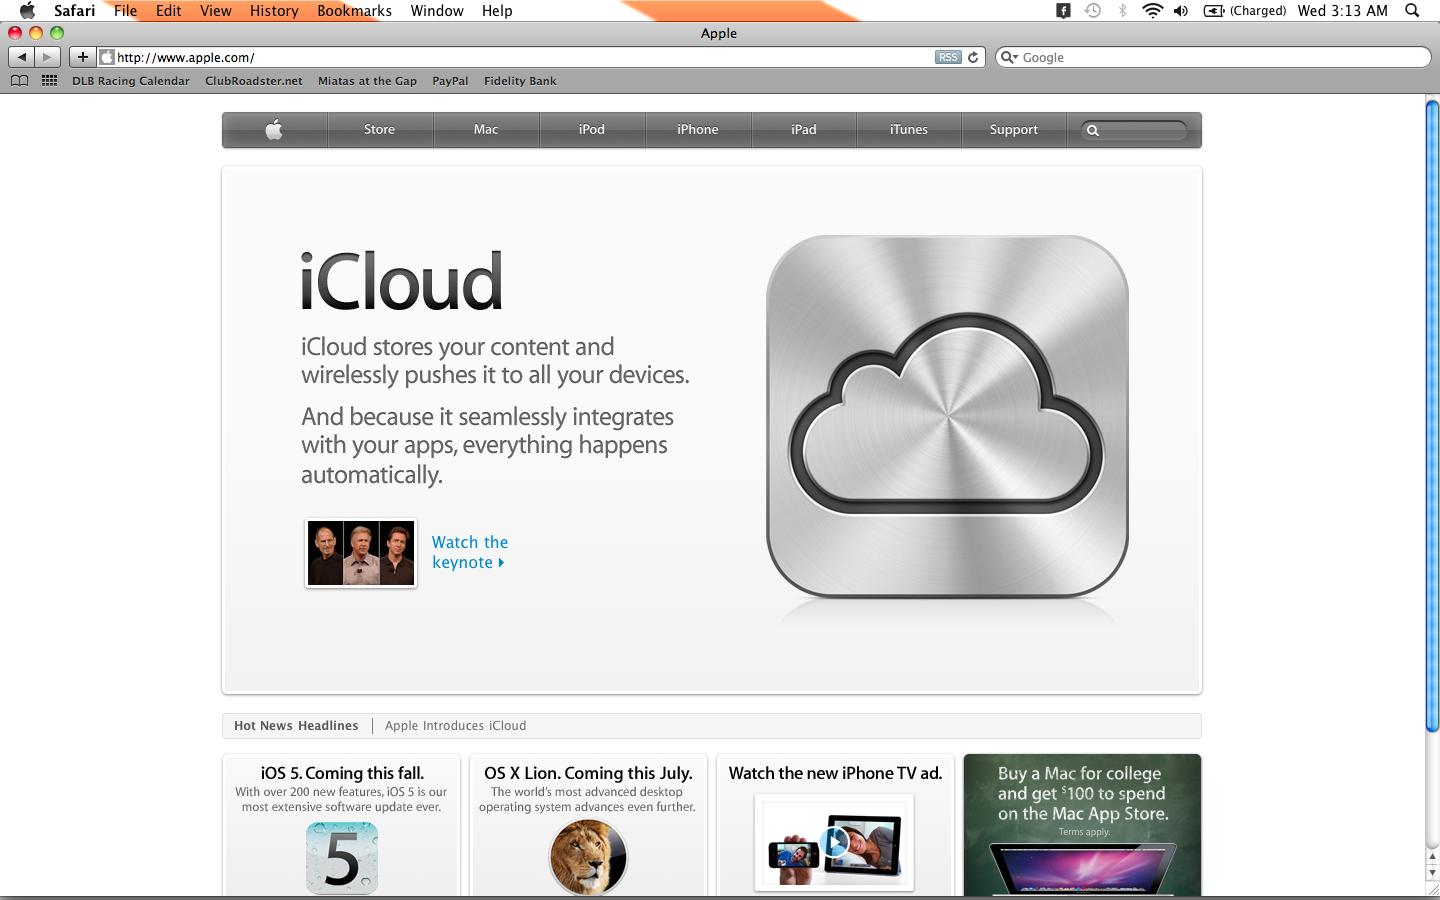
Task: Go back with the Safari back arrow
Action: (22, 57)
